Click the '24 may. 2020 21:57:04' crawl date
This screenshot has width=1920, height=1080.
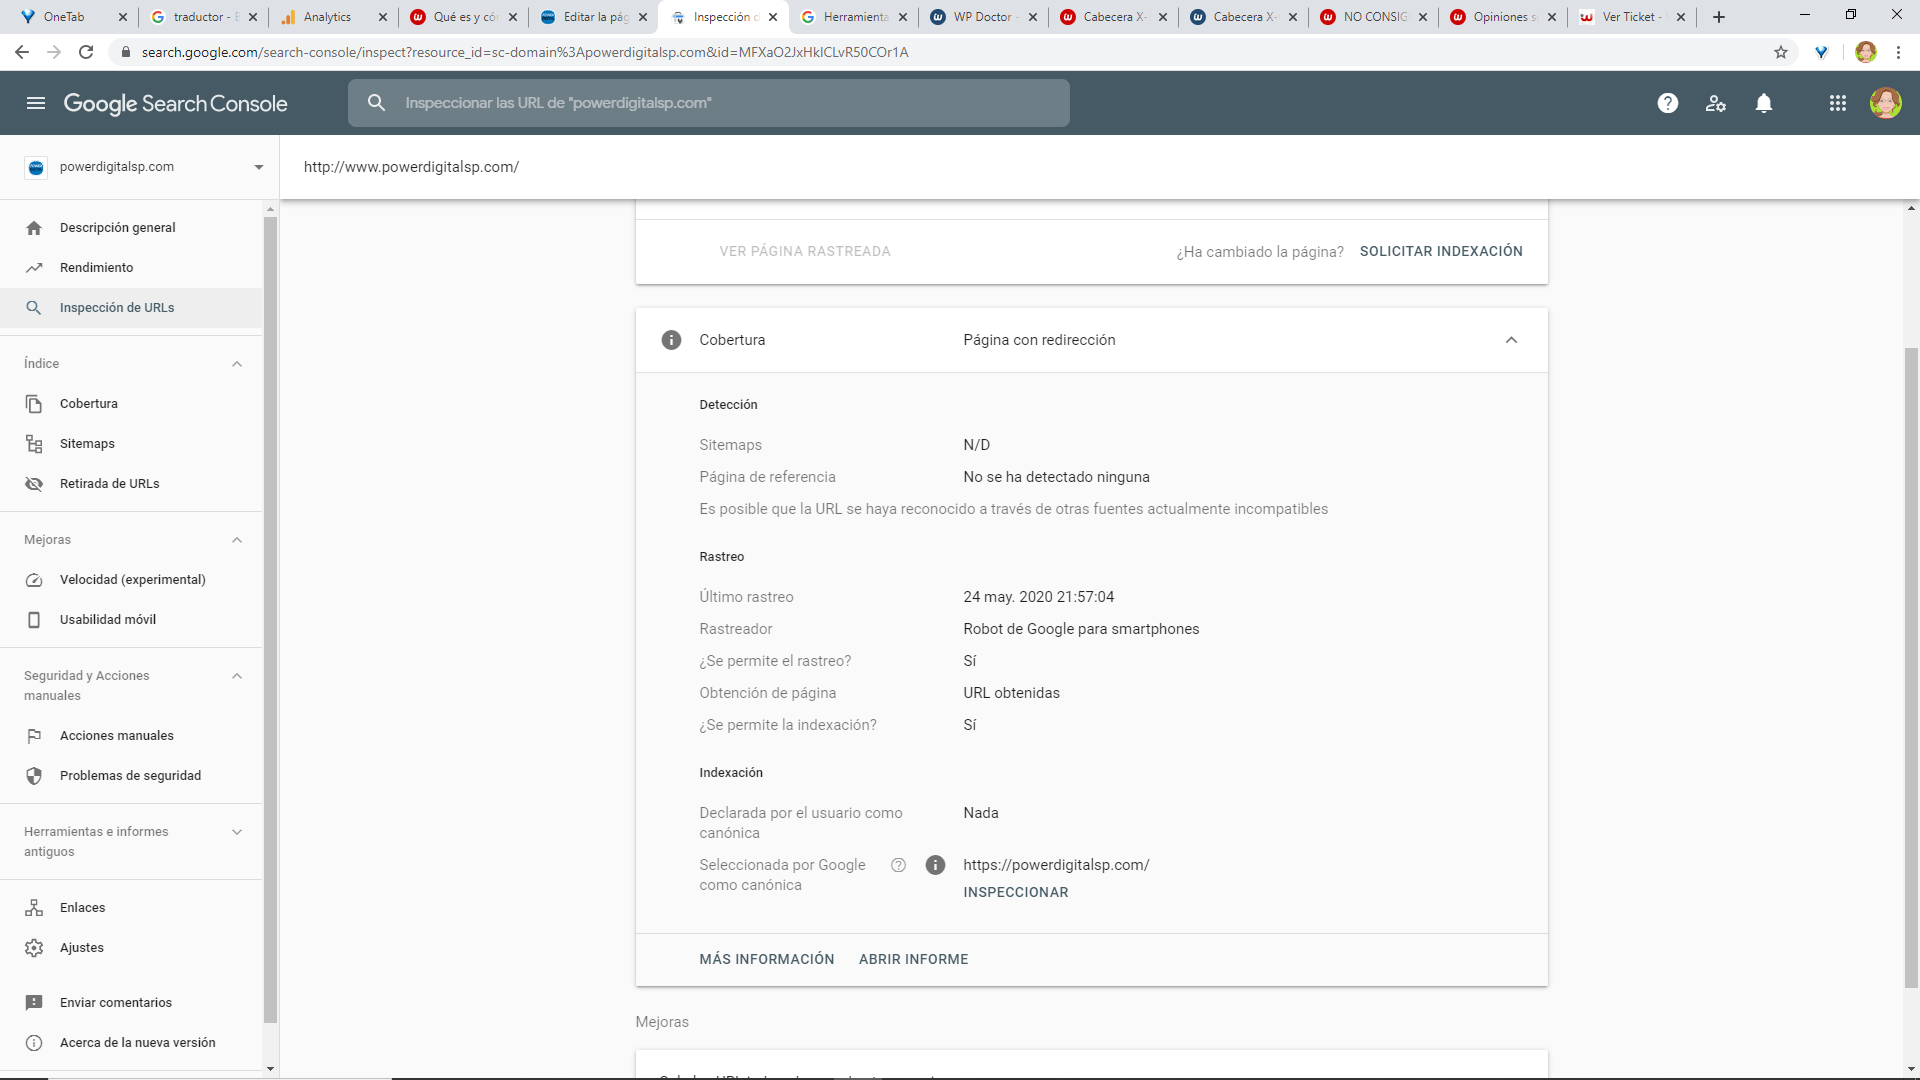coord(1038,597)
